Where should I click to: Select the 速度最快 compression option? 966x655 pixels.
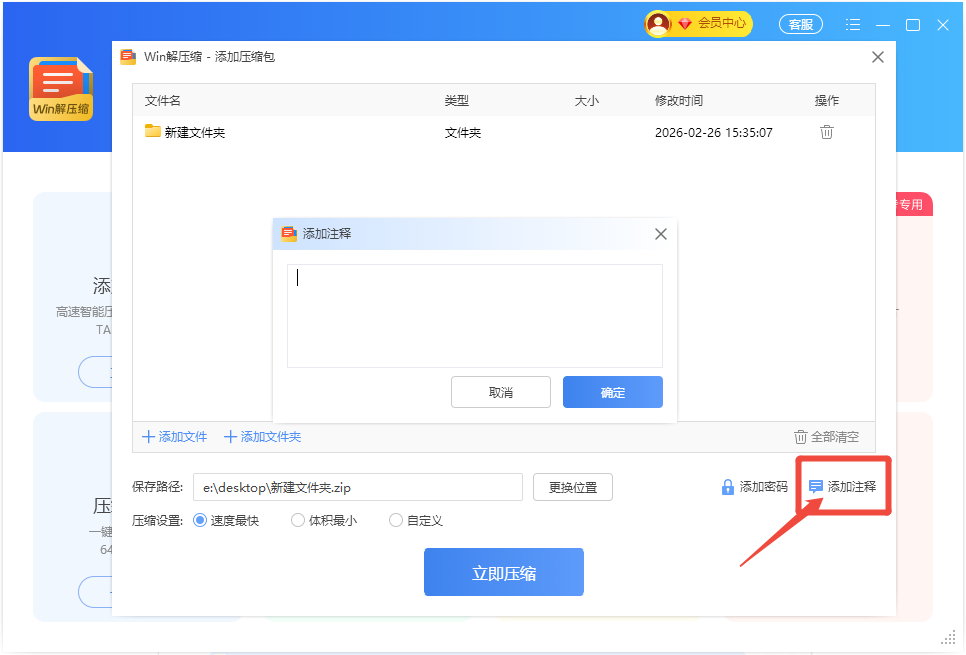200,520
